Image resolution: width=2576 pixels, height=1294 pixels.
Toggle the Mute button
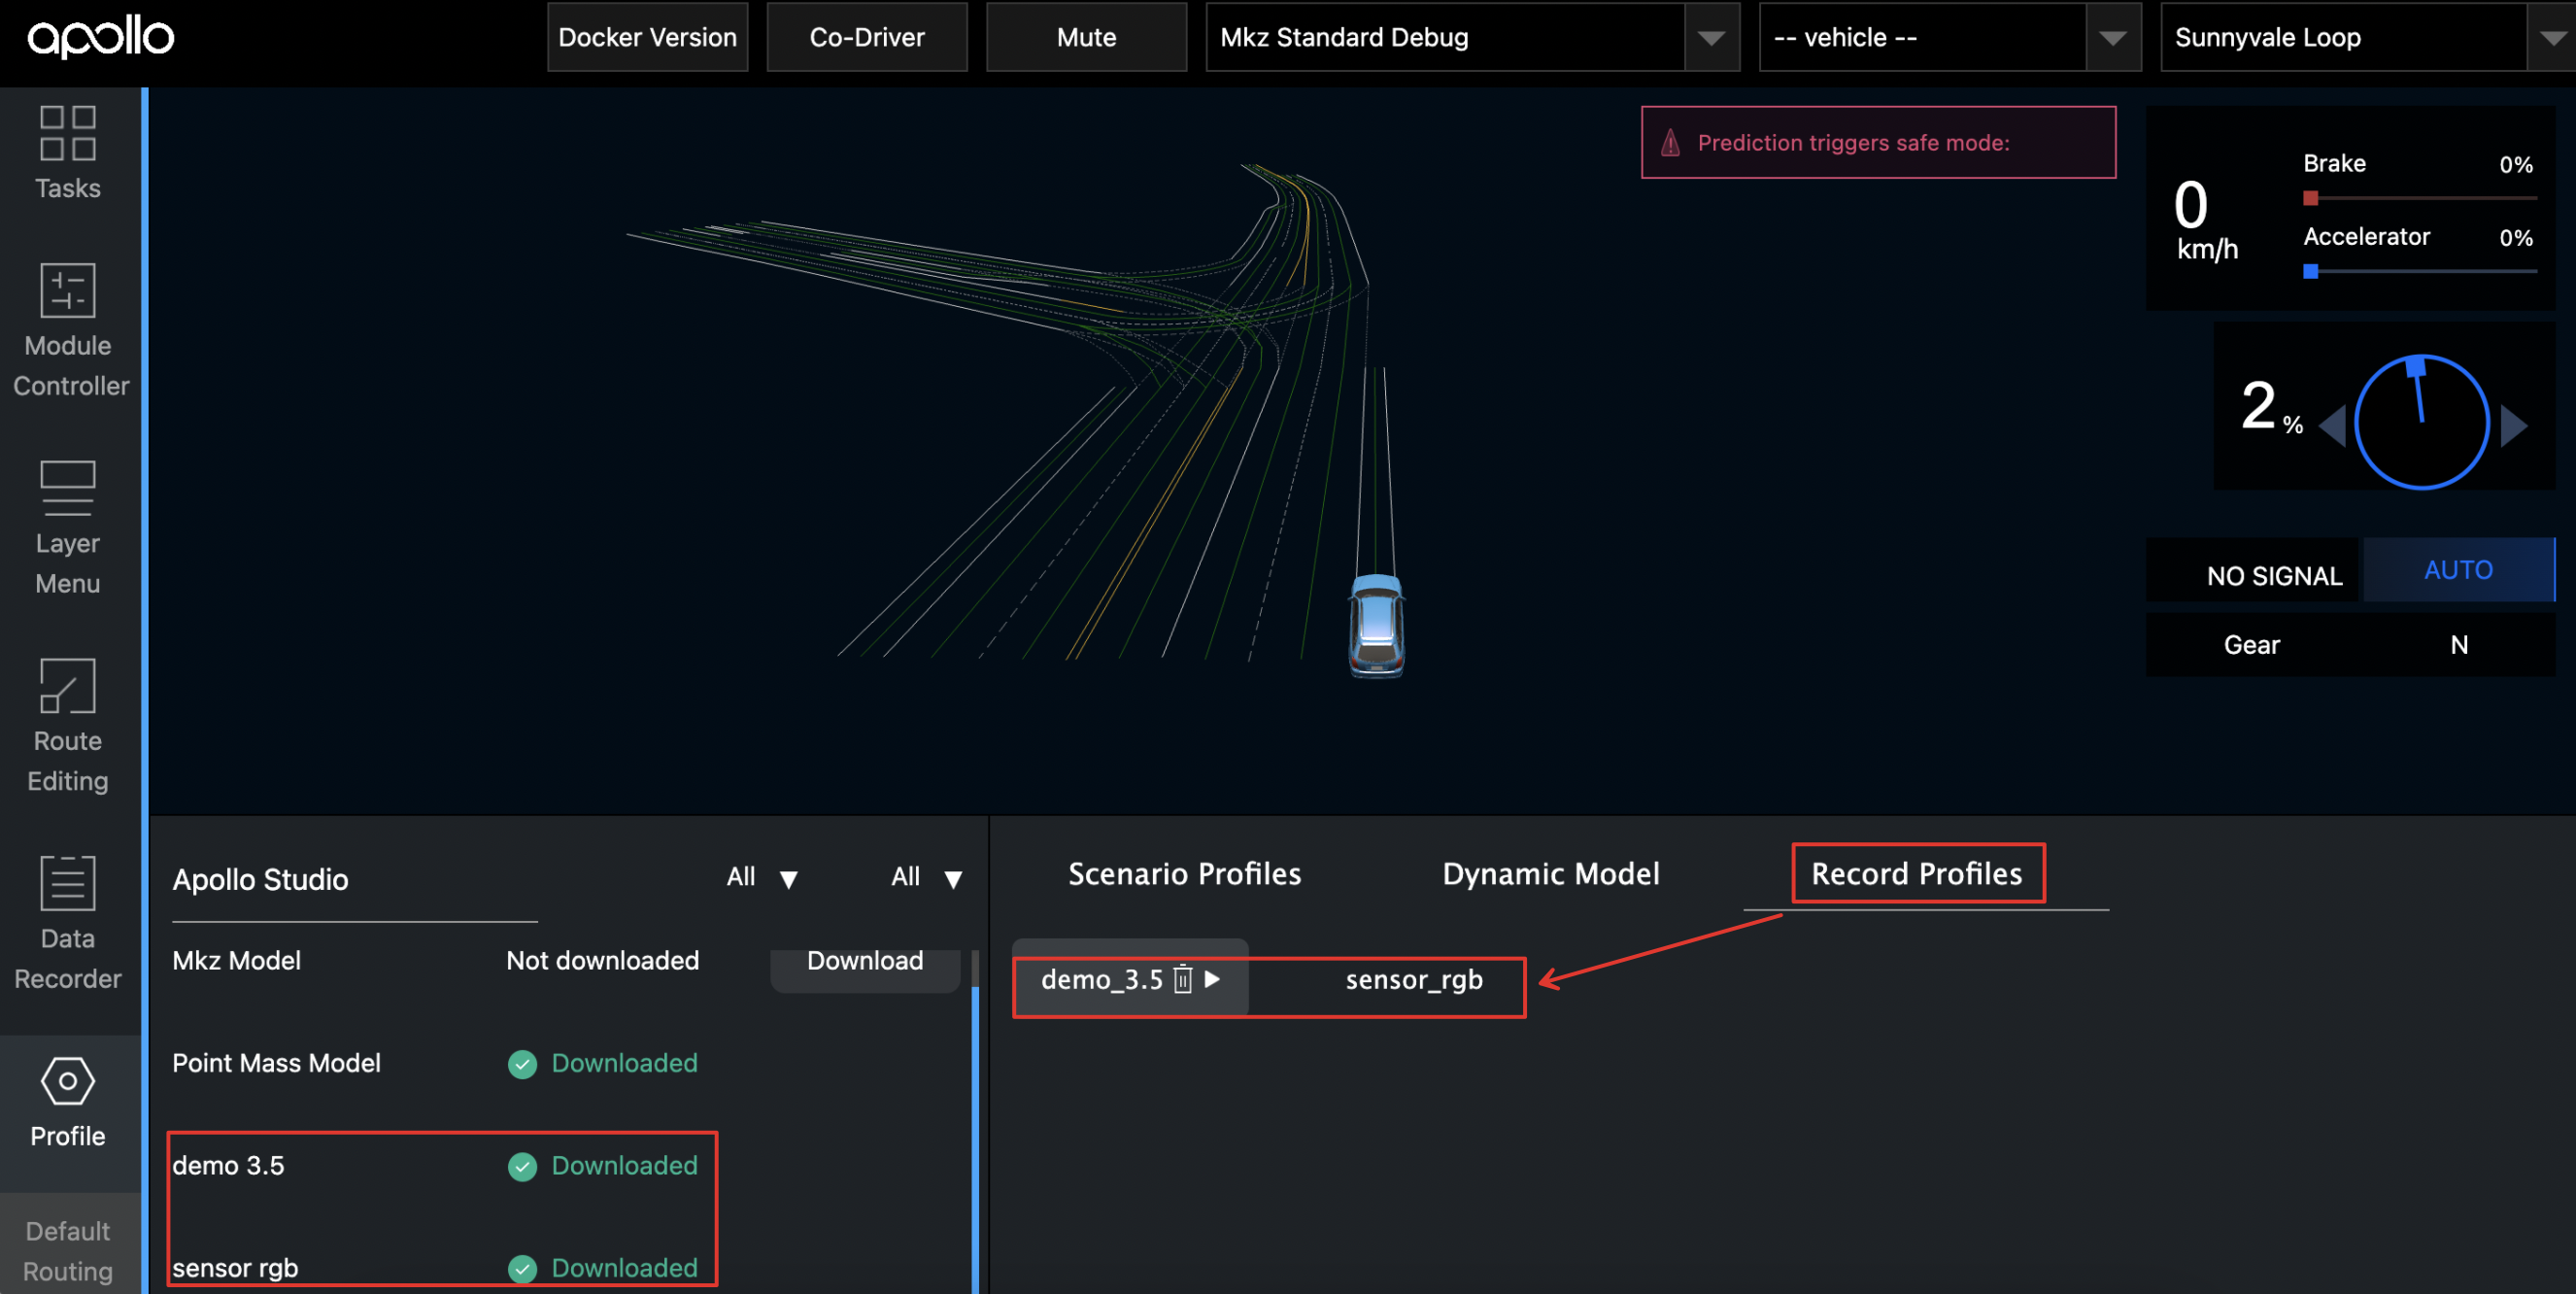pos(1086,37)
